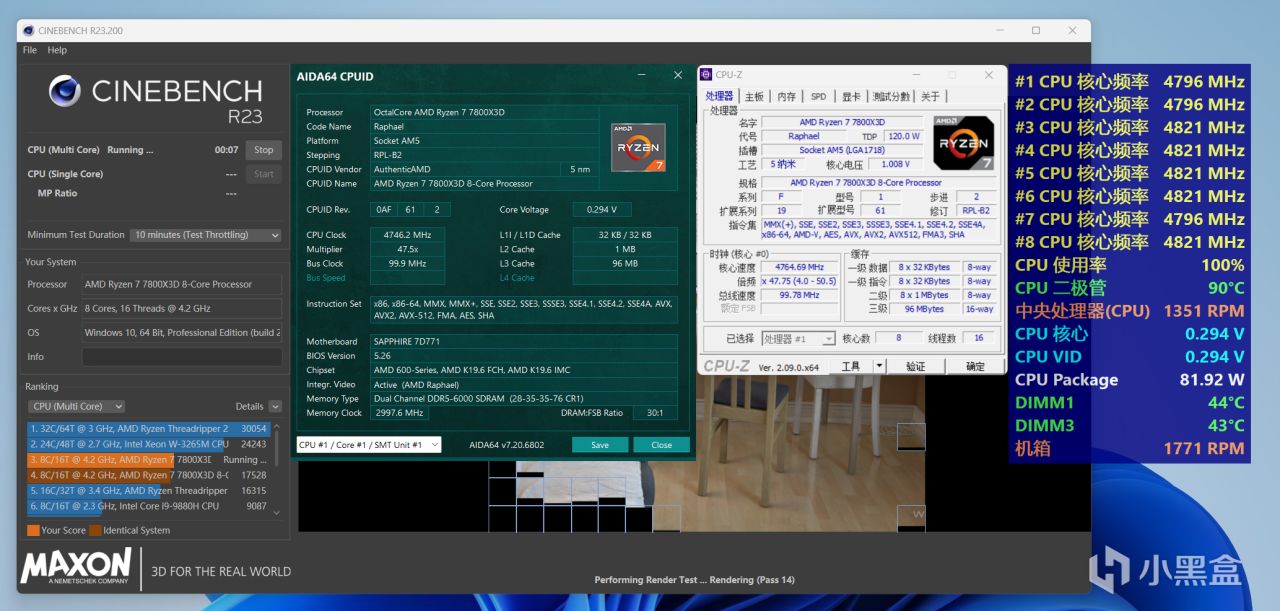Open the File menu in Cinebench
This screenshot has height=611, width=1280.
coord(30,50)
